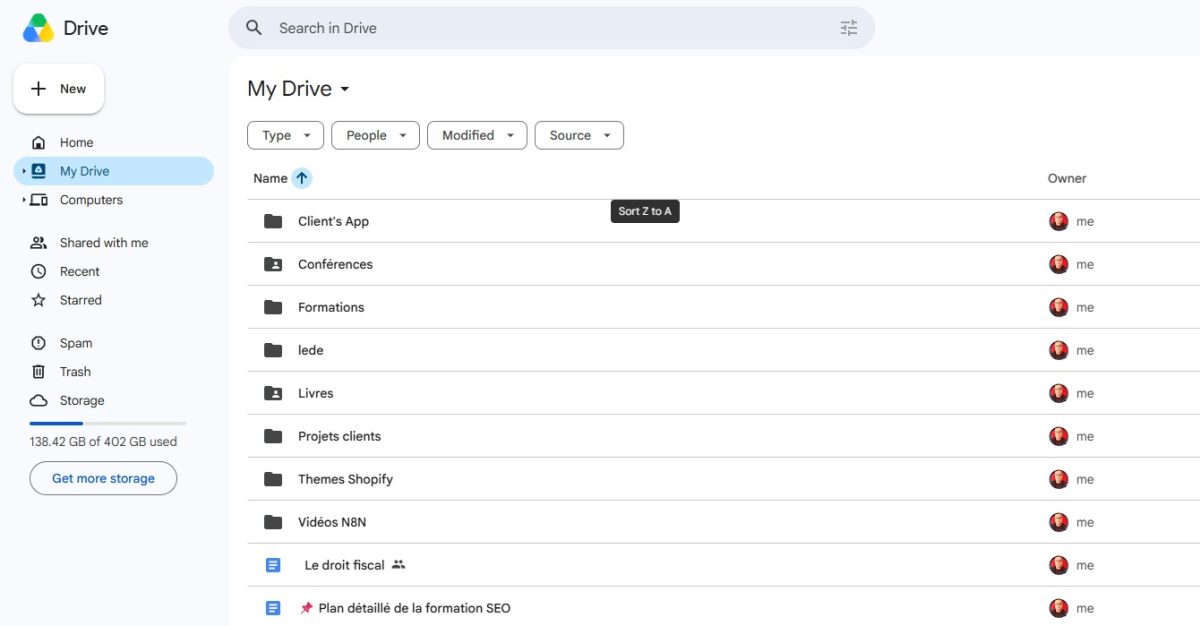The width and height of the screenshot is (1200, 626).
Task: Click the Iede folder icon
Action: click(x=273, y=350)
